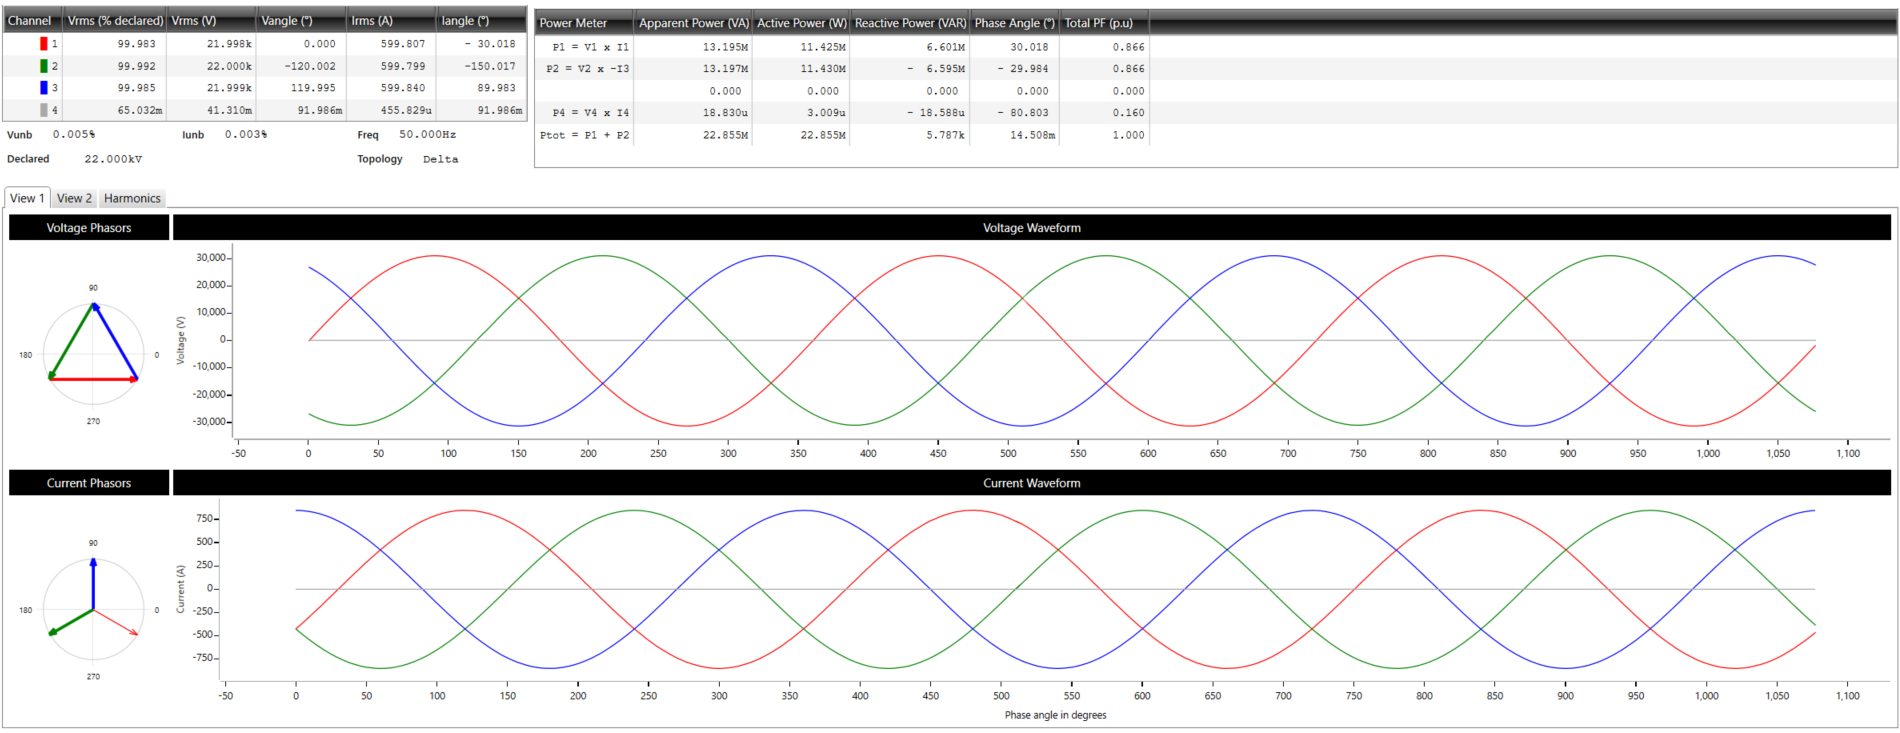Image resolution: width=1900 pixels, height=733 pixels.
Task: Click the current phasor circle diagram
Action: (93, 609)
